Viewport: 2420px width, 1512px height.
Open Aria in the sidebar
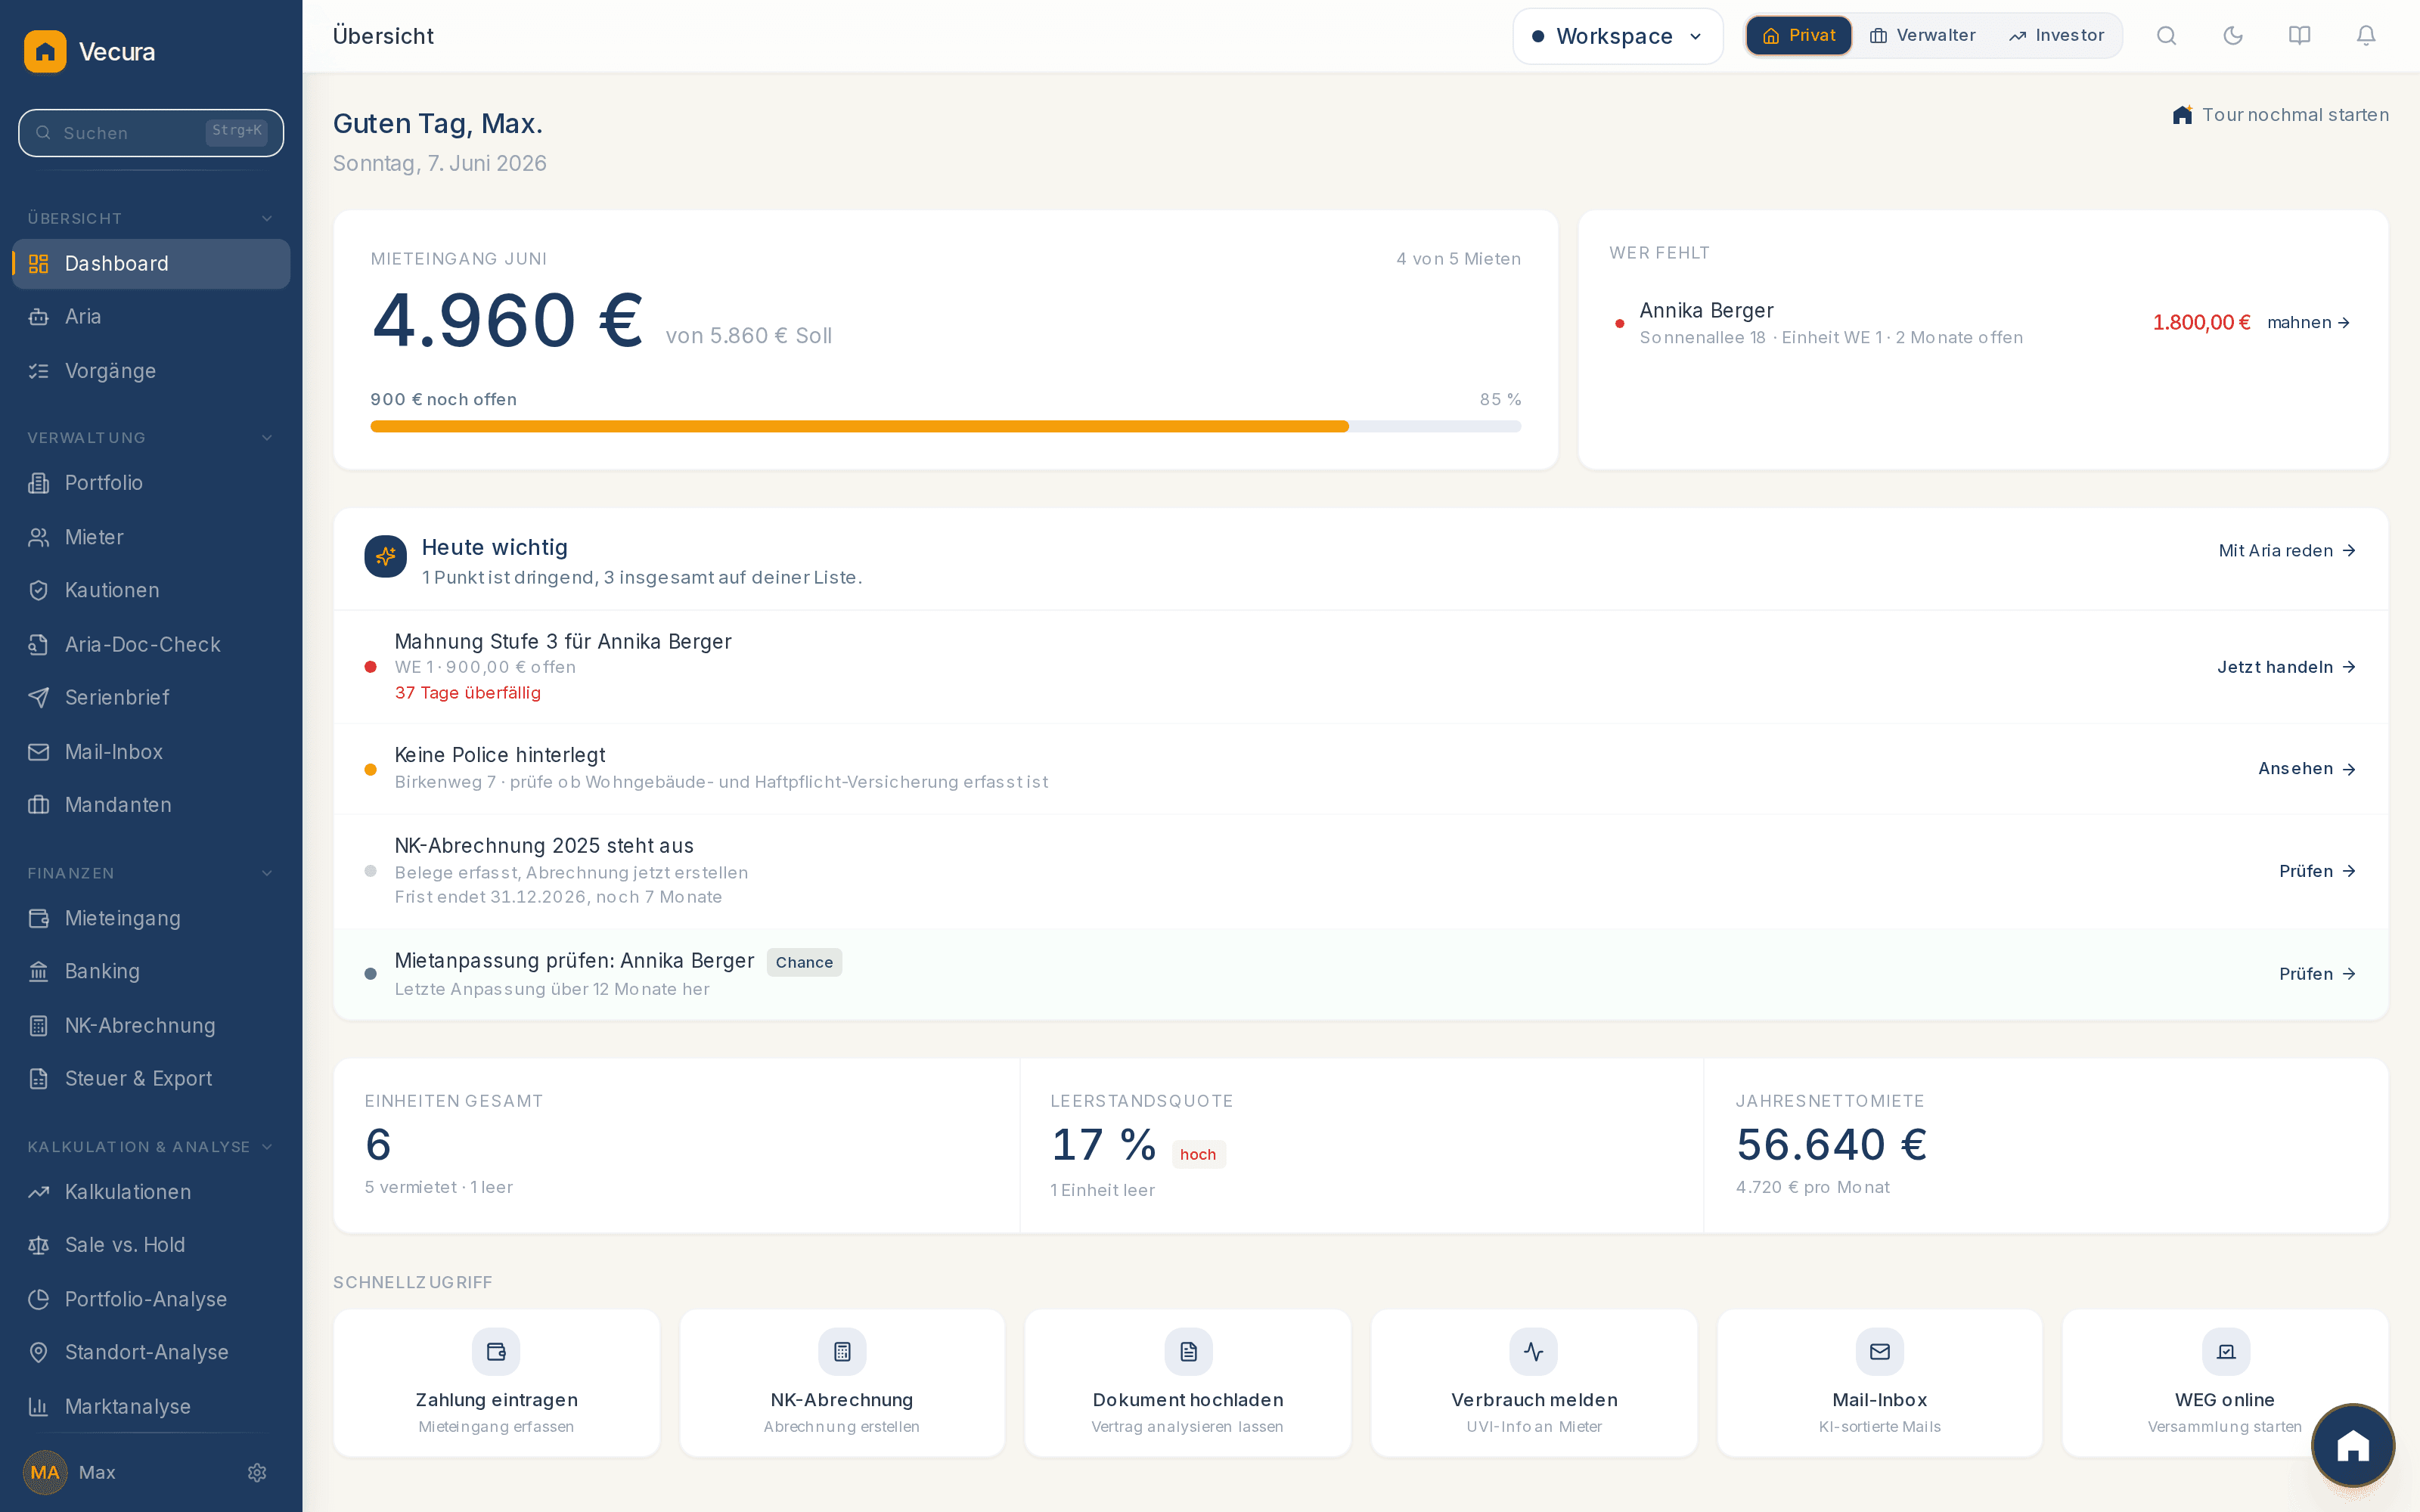(x=151, y=317)
